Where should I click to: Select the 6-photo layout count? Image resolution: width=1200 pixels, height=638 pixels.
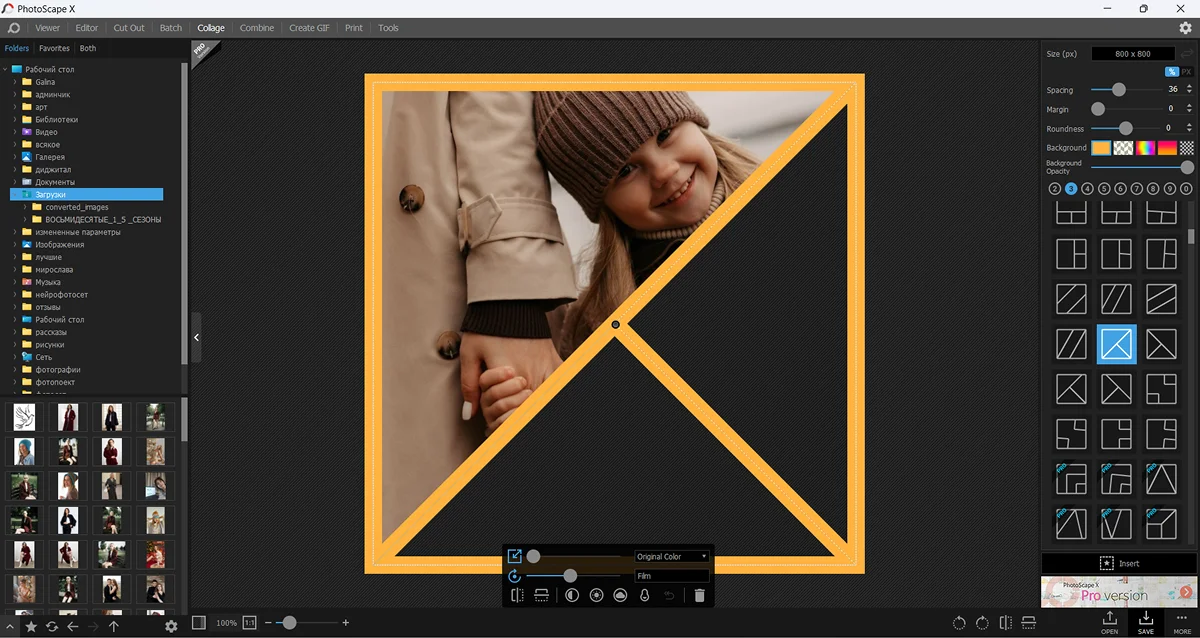(1121, 188)
